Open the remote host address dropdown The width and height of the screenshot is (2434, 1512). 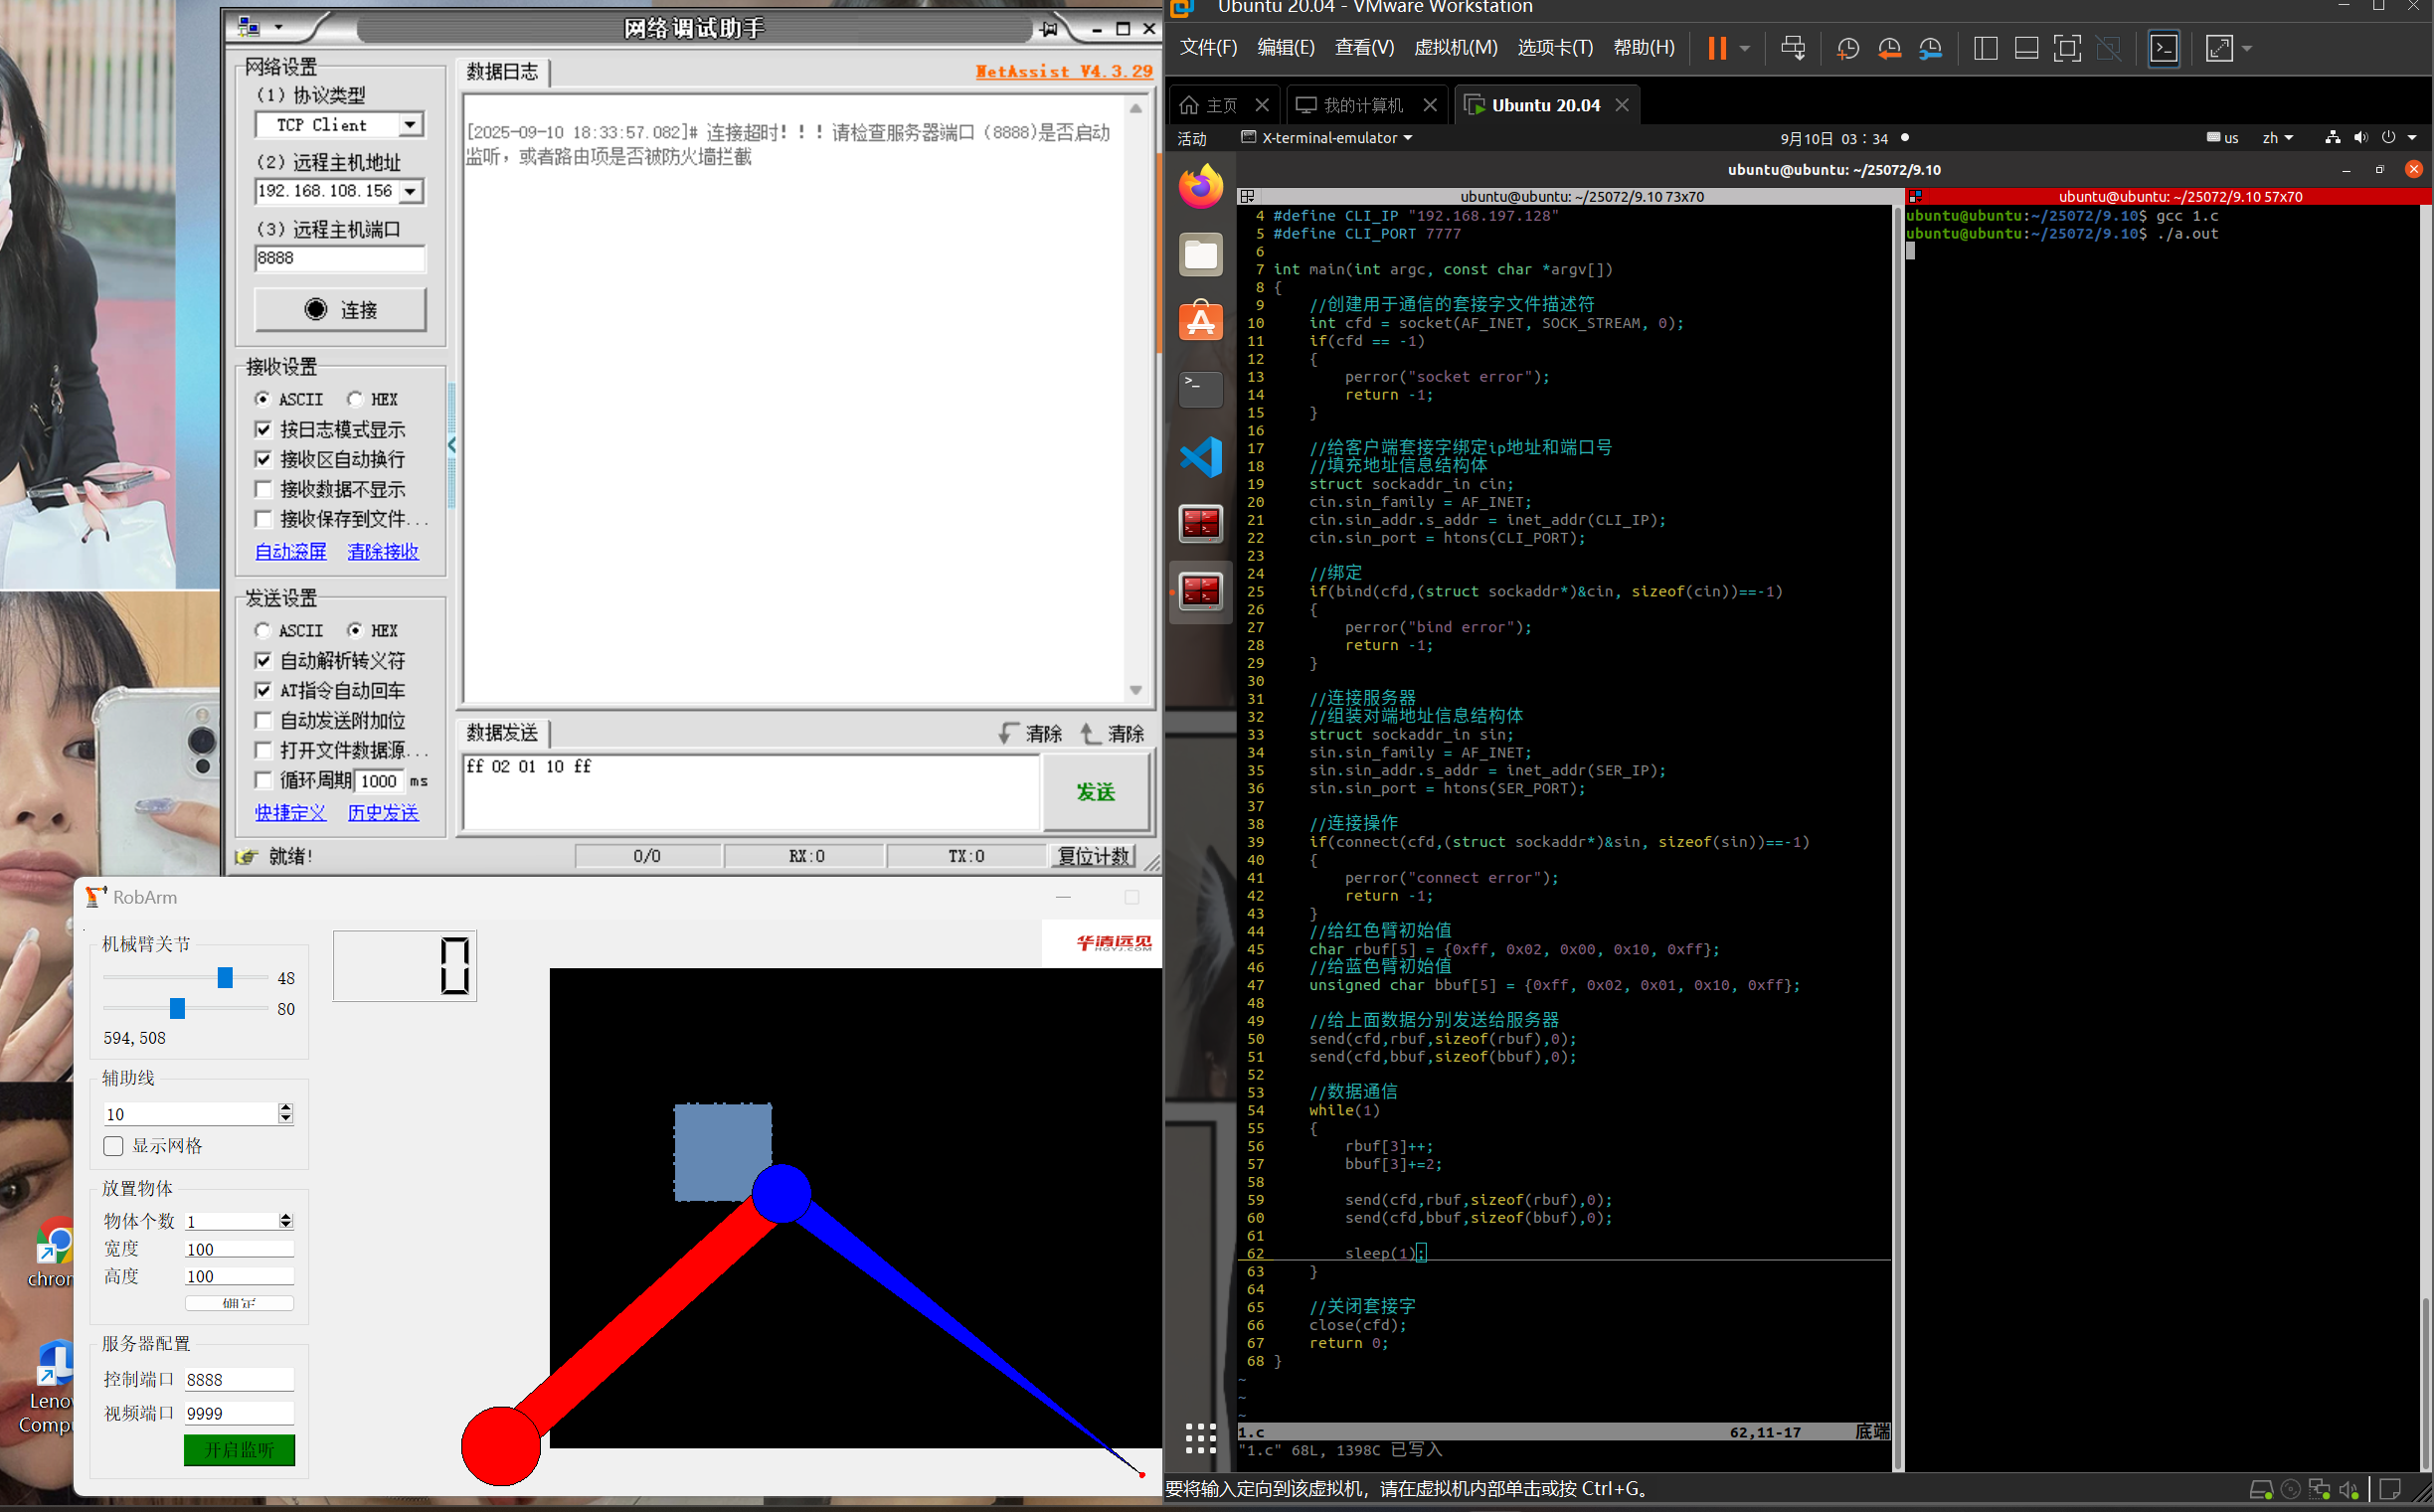coord(410,191)
